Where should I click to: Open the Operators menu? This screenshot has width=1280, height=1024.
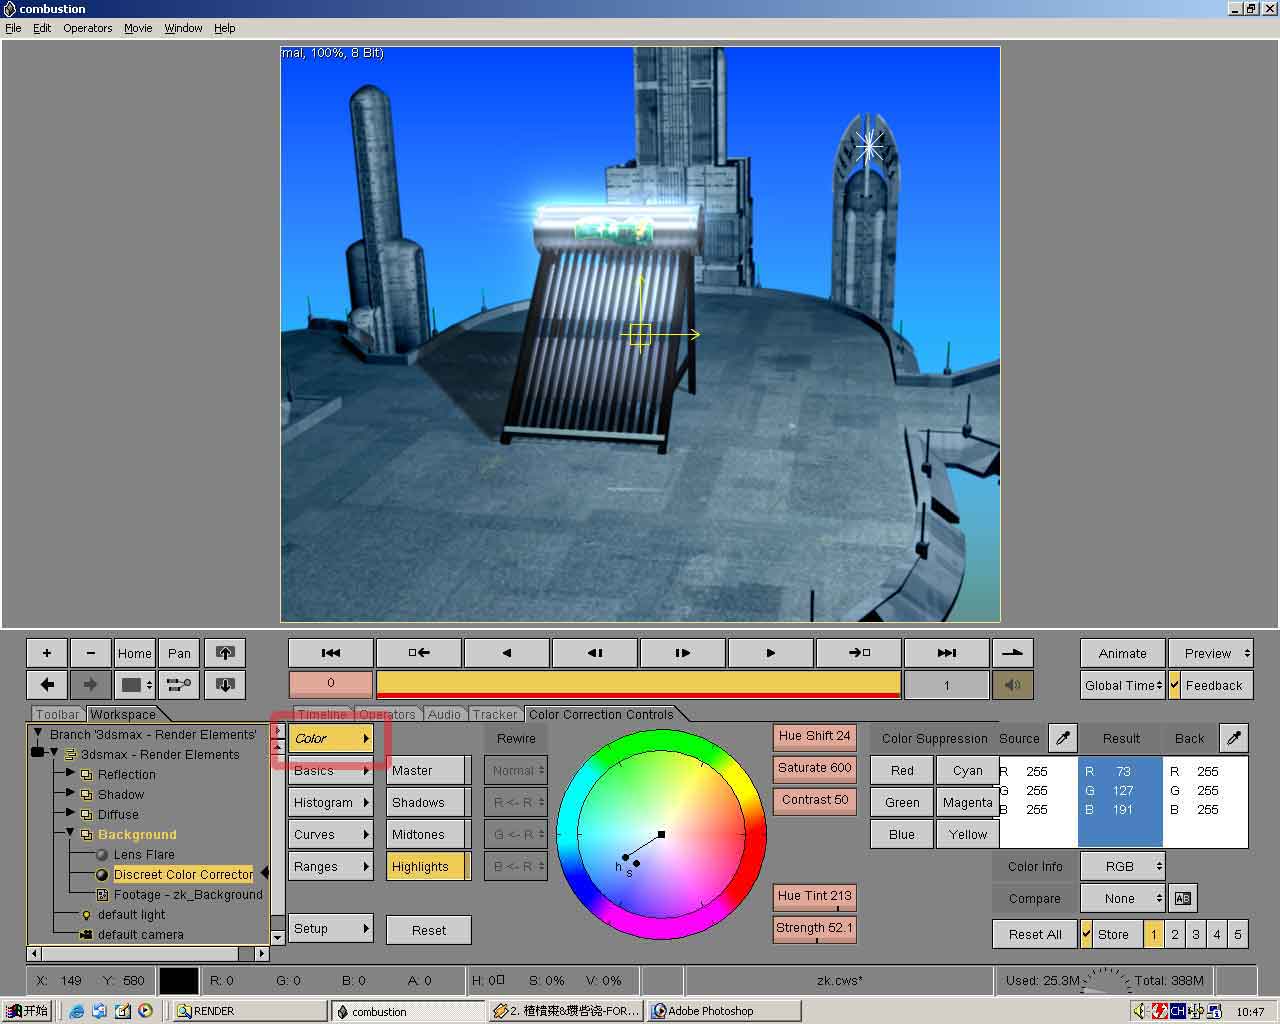click(x=87, y=28)
